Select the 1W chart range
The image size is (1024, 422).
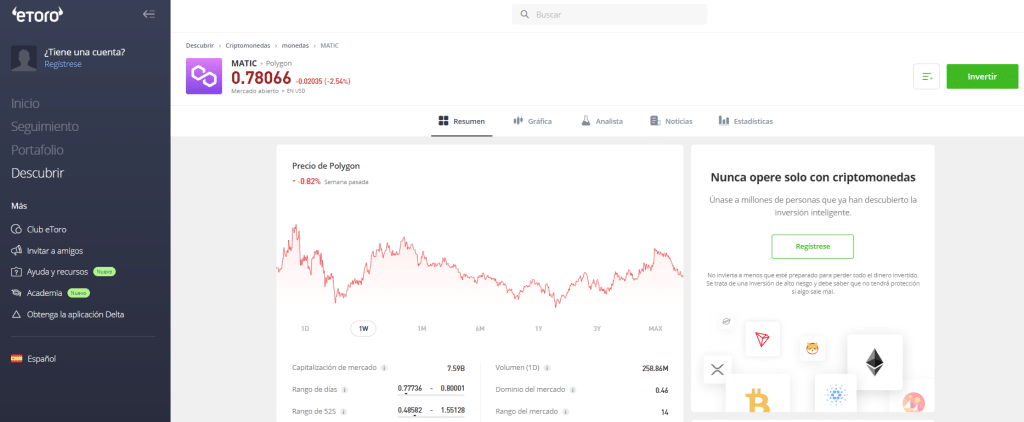tap(363, 329)
